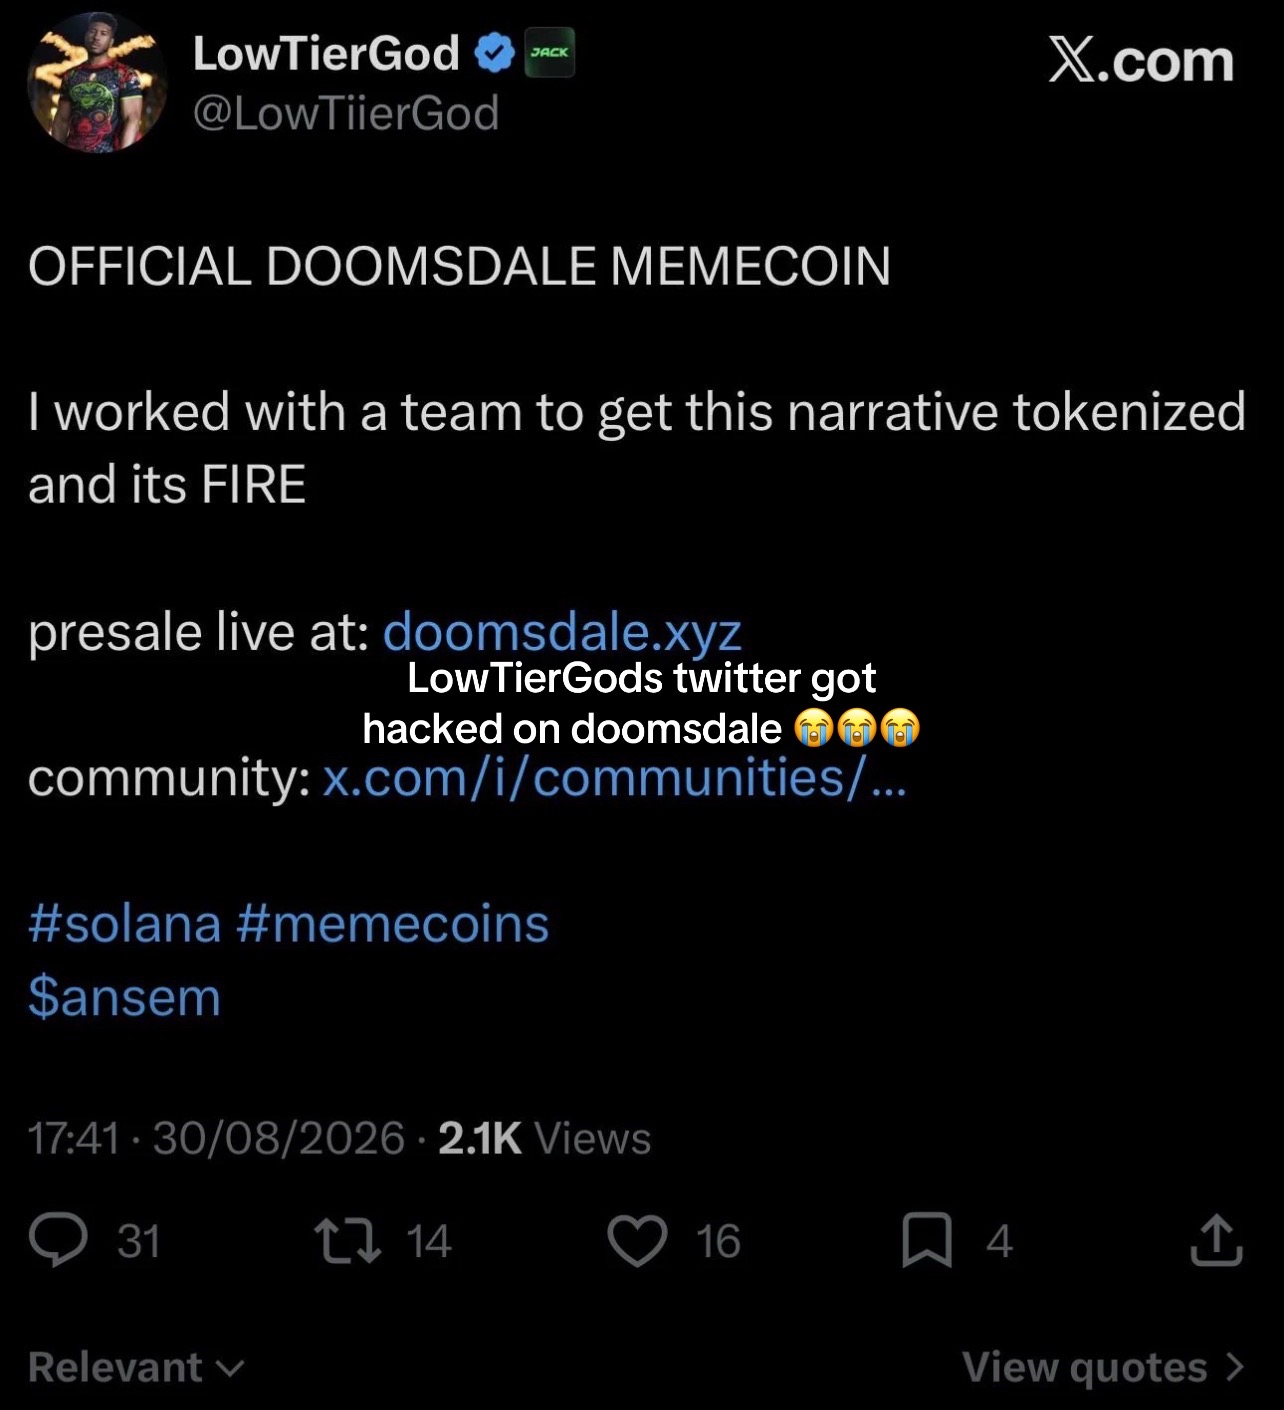Open the reply comment icon
The image size is (1284, 1410).
click(x=58, y=1240)
